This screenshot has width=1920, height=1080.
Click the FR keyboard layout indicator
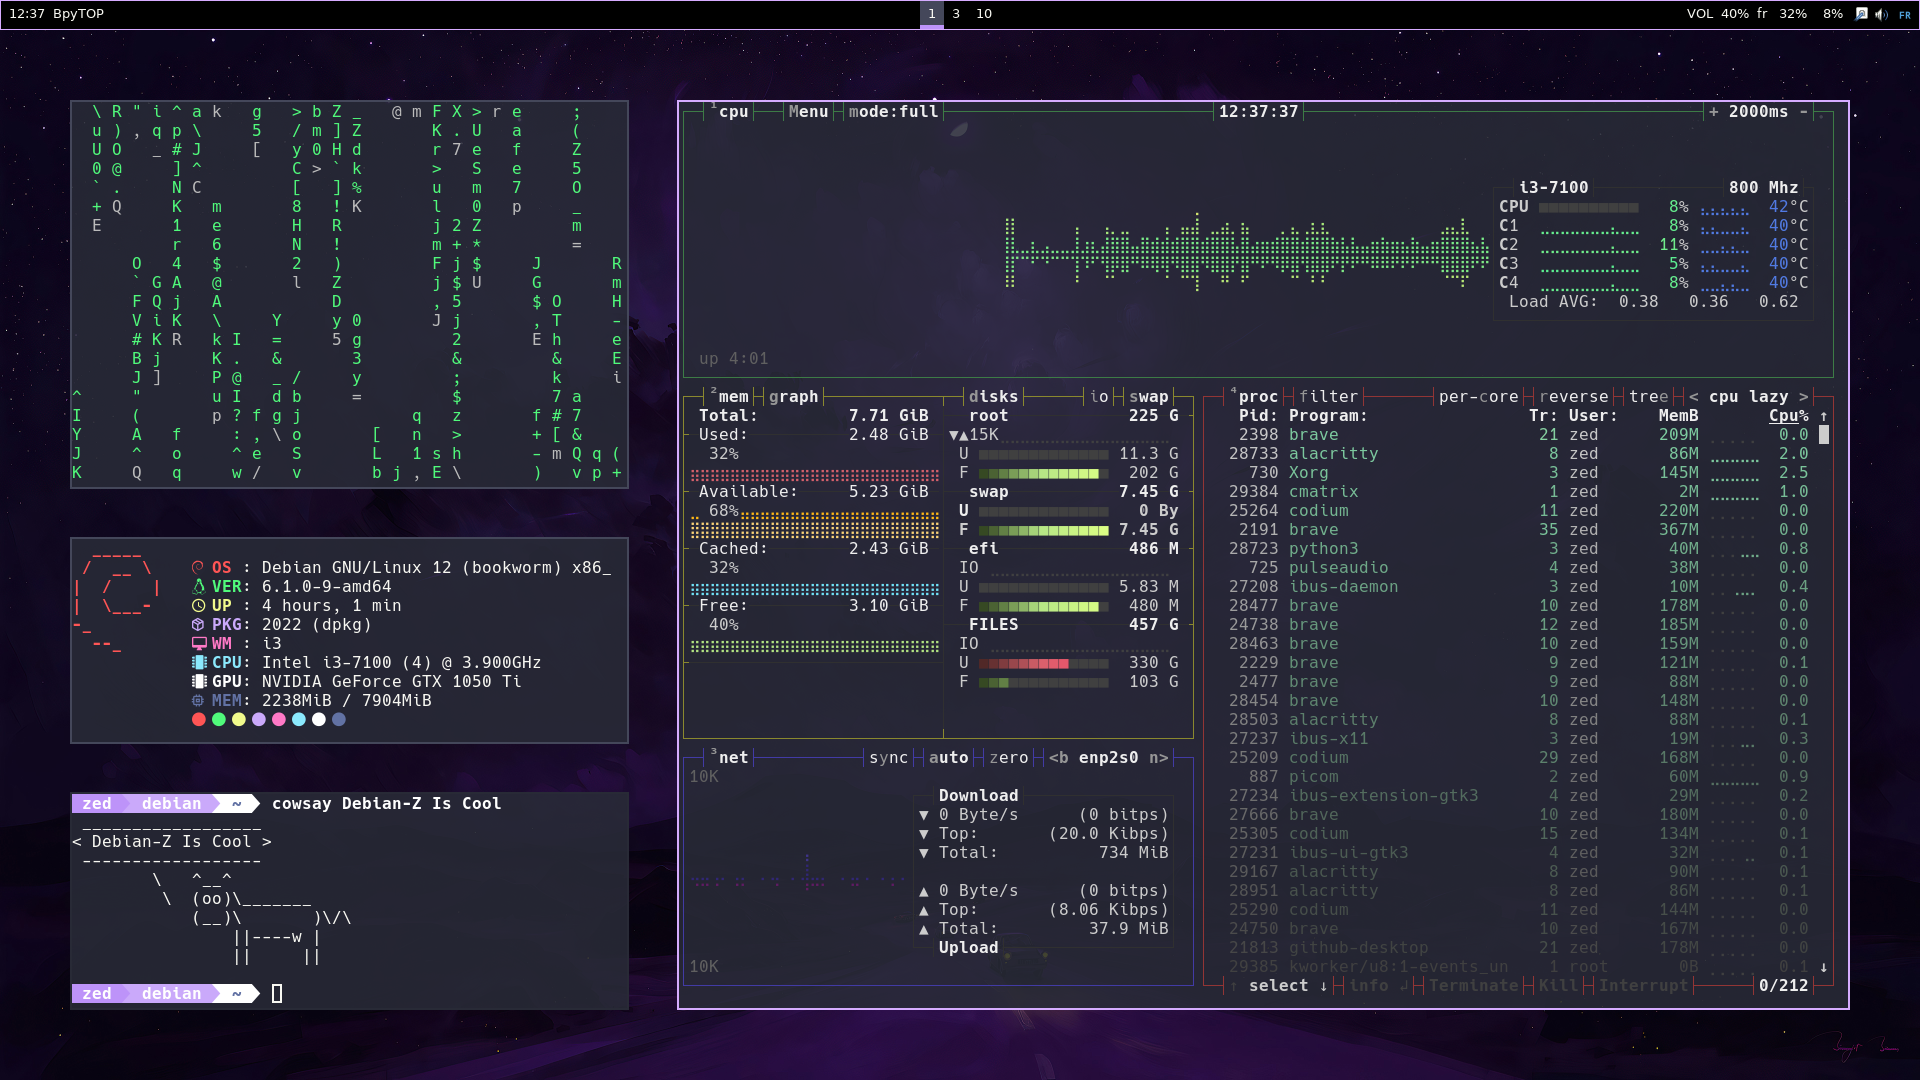coord(1906,14)
